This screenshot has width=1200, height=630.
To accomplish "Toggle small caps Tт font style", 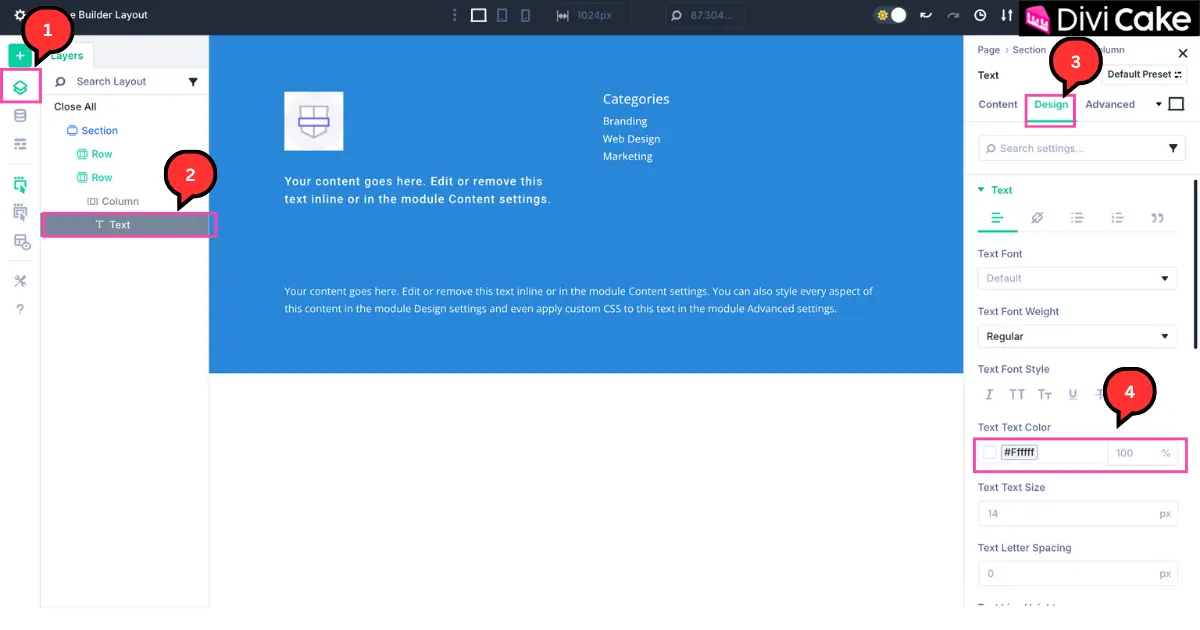I will coord(1045,395).
